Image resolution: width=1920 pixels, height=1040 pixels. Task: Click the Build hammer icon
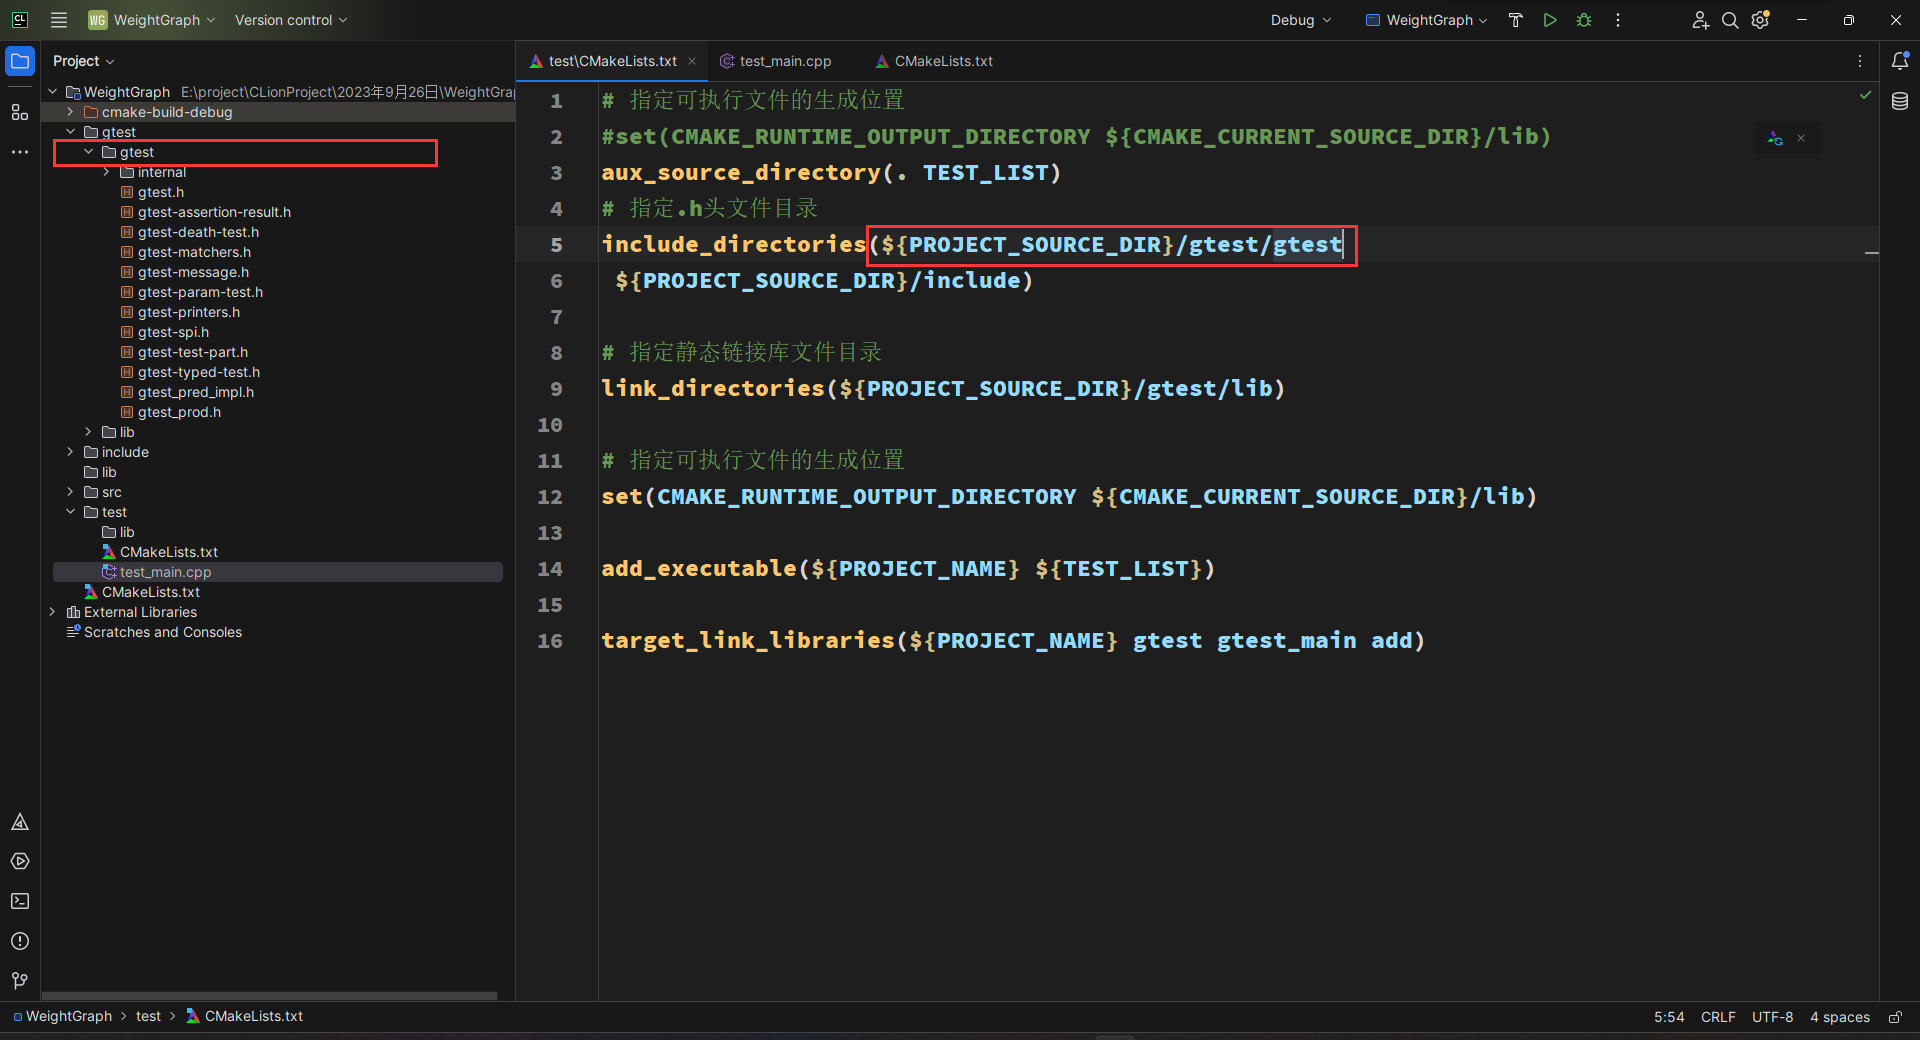1515,20
